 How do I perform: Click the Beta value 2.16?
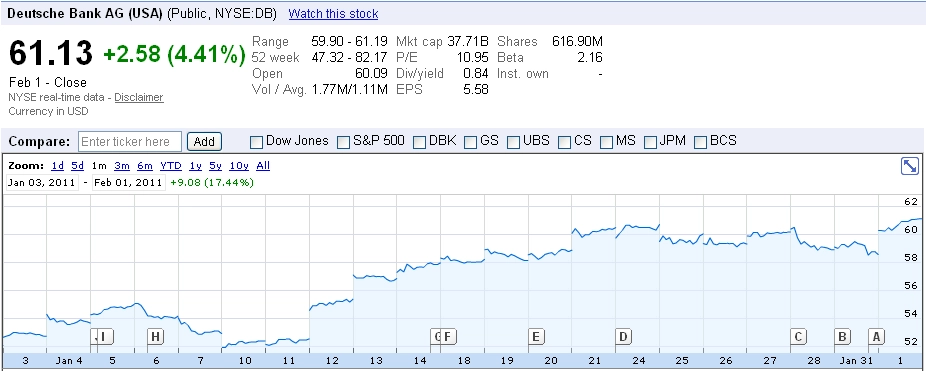pyautogui.click(x=591, y=58)
